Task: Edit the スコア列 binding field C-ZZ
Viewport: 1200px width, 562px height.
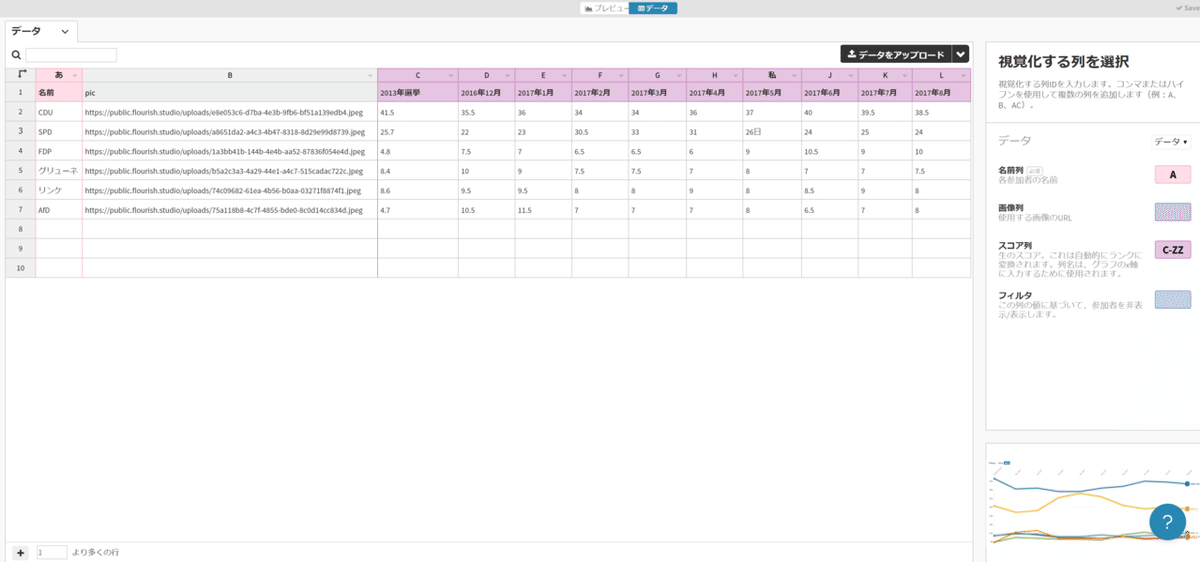Action: [1173, 250]
